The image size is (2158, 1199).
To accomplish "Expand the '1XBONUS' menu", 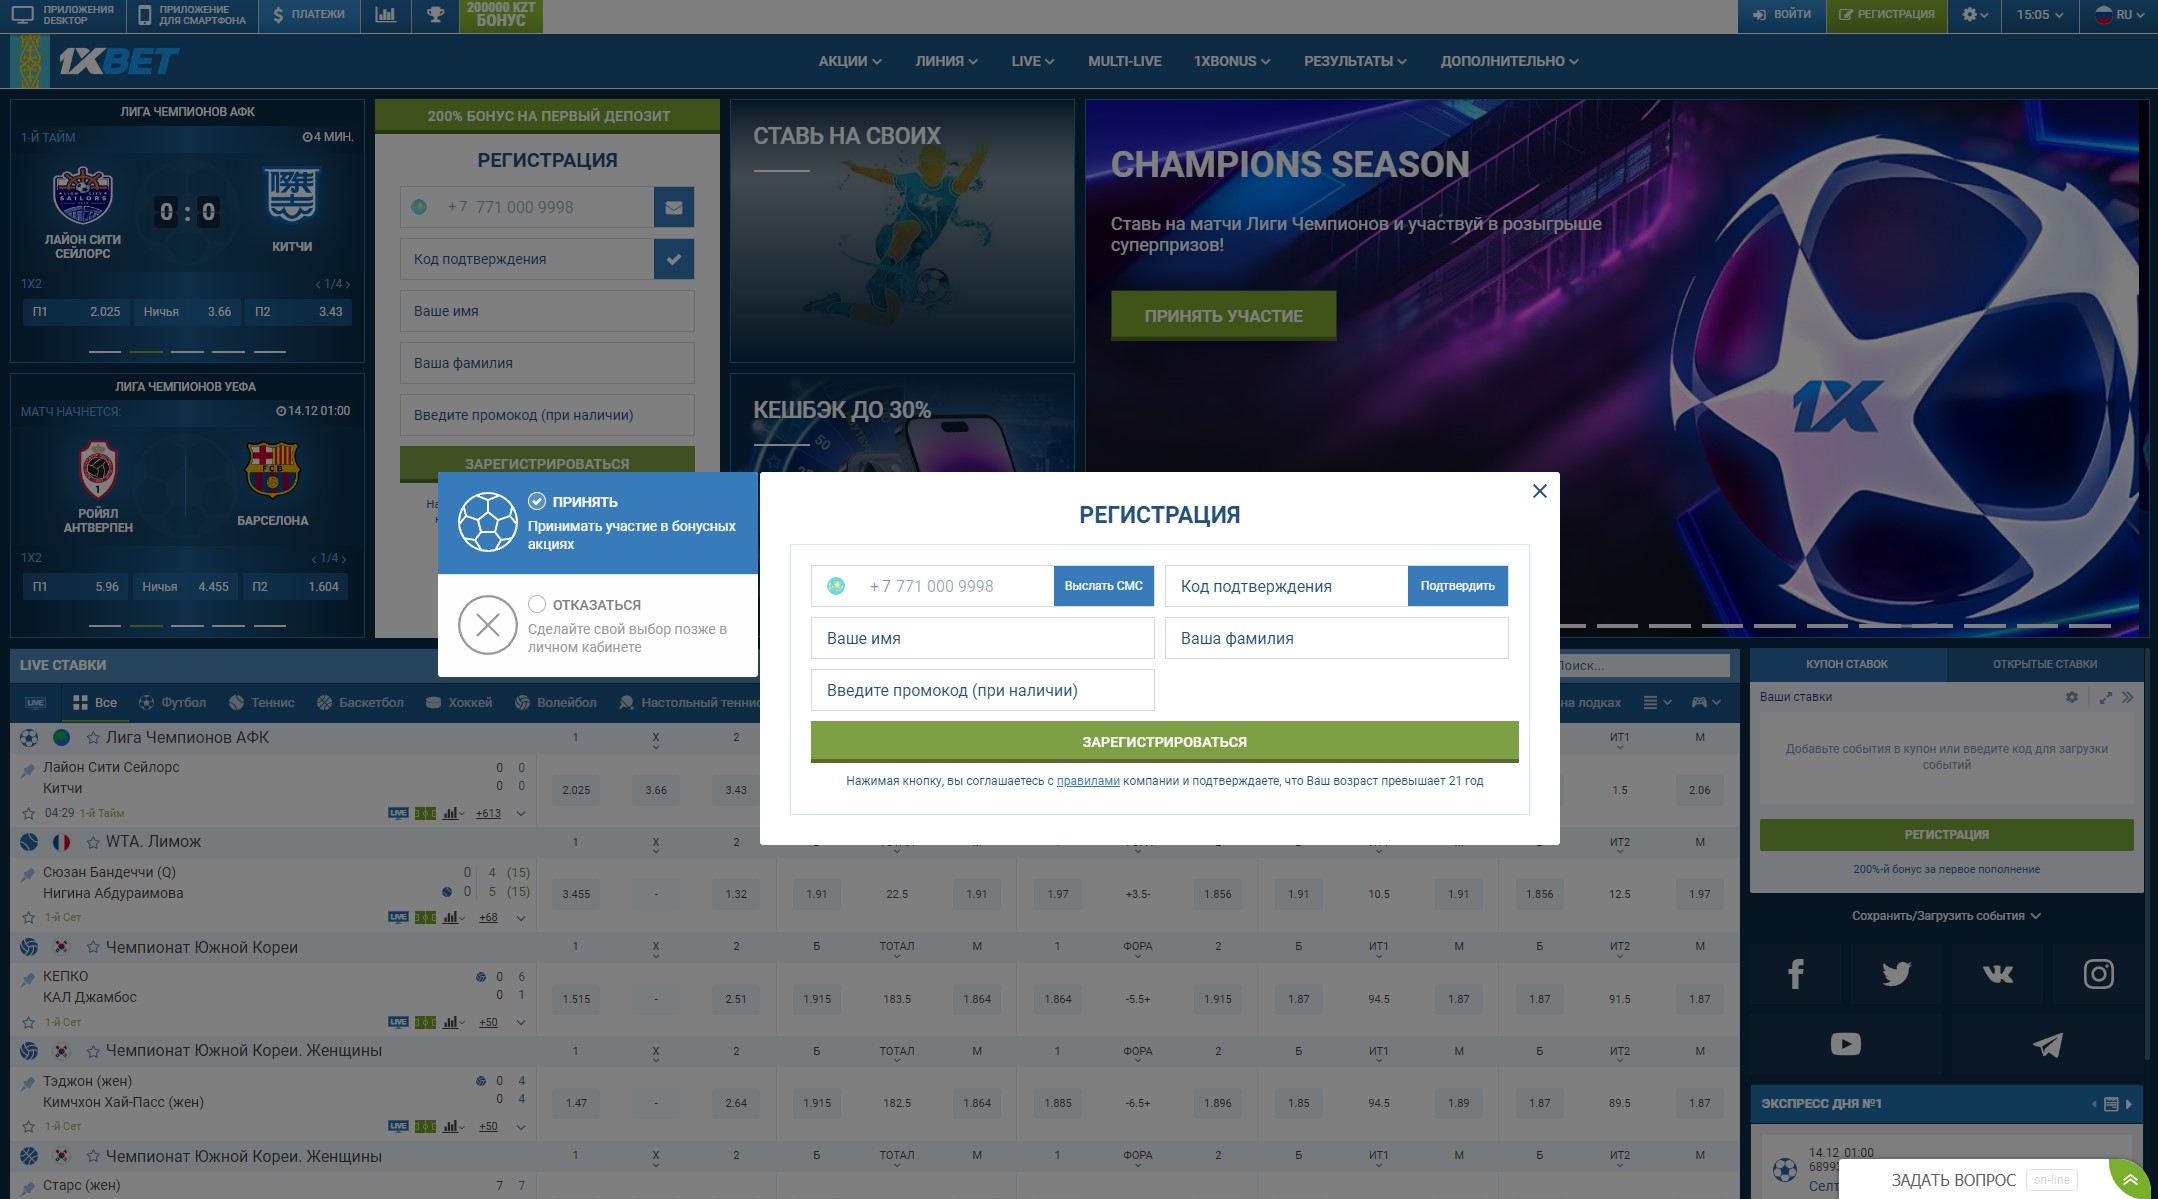I will pos(1232,61).
